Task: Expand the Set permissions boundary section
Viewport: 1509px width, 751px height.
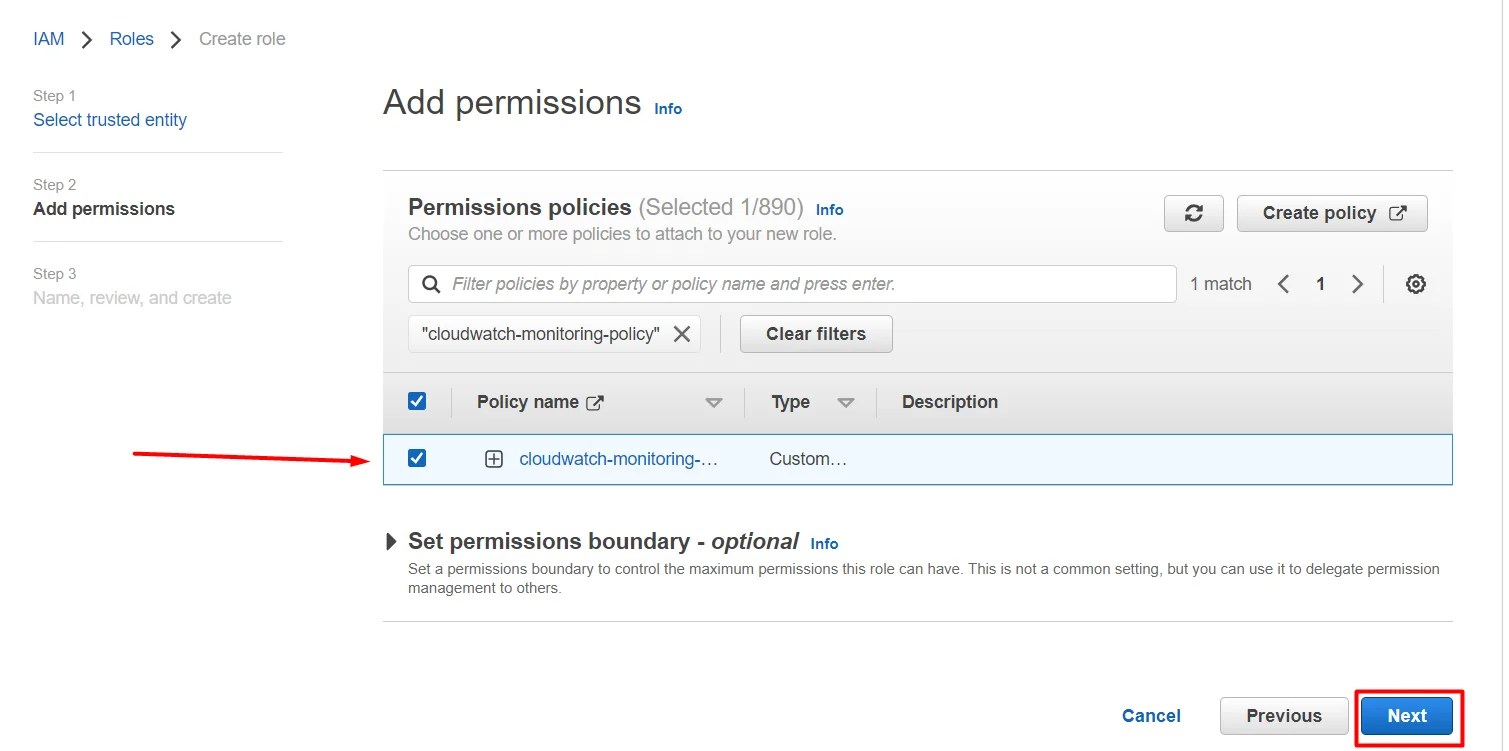Action: click(391, 541)
